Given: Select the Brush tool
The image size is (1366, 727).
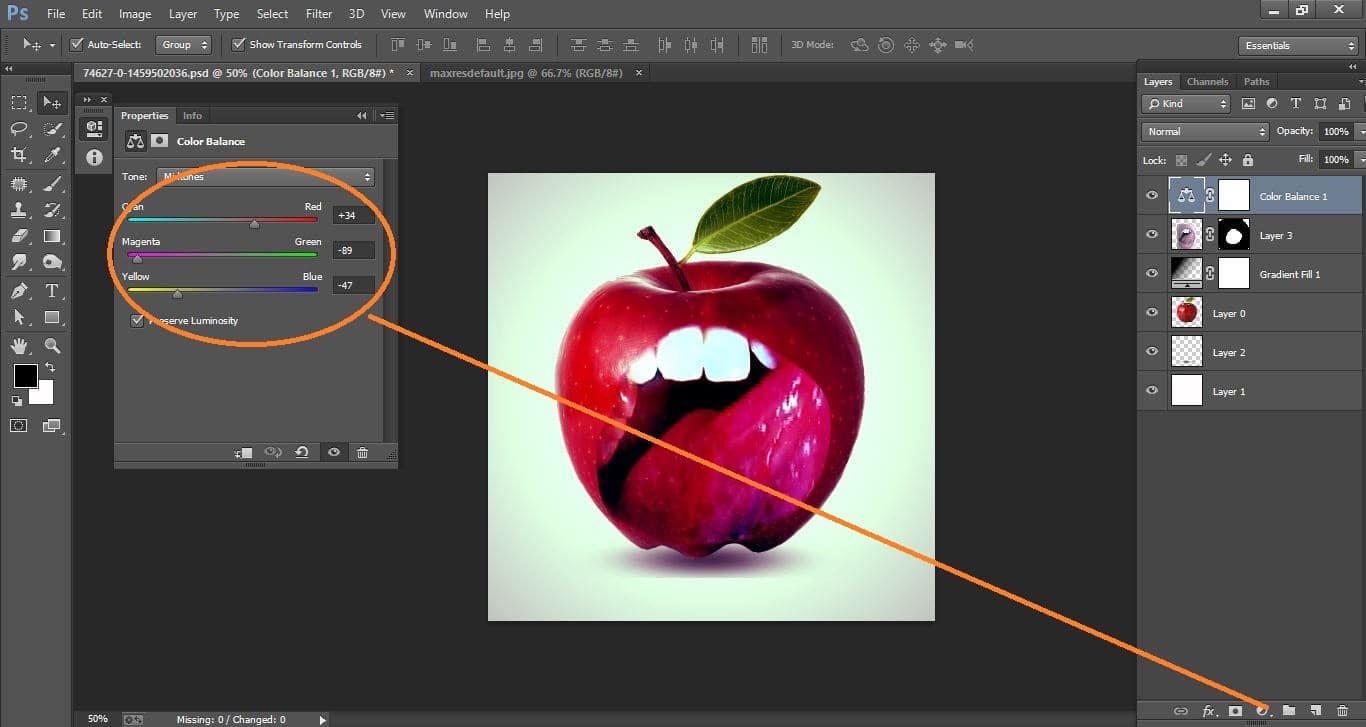Looking at the screenshot, I should (x=52, y=182).
